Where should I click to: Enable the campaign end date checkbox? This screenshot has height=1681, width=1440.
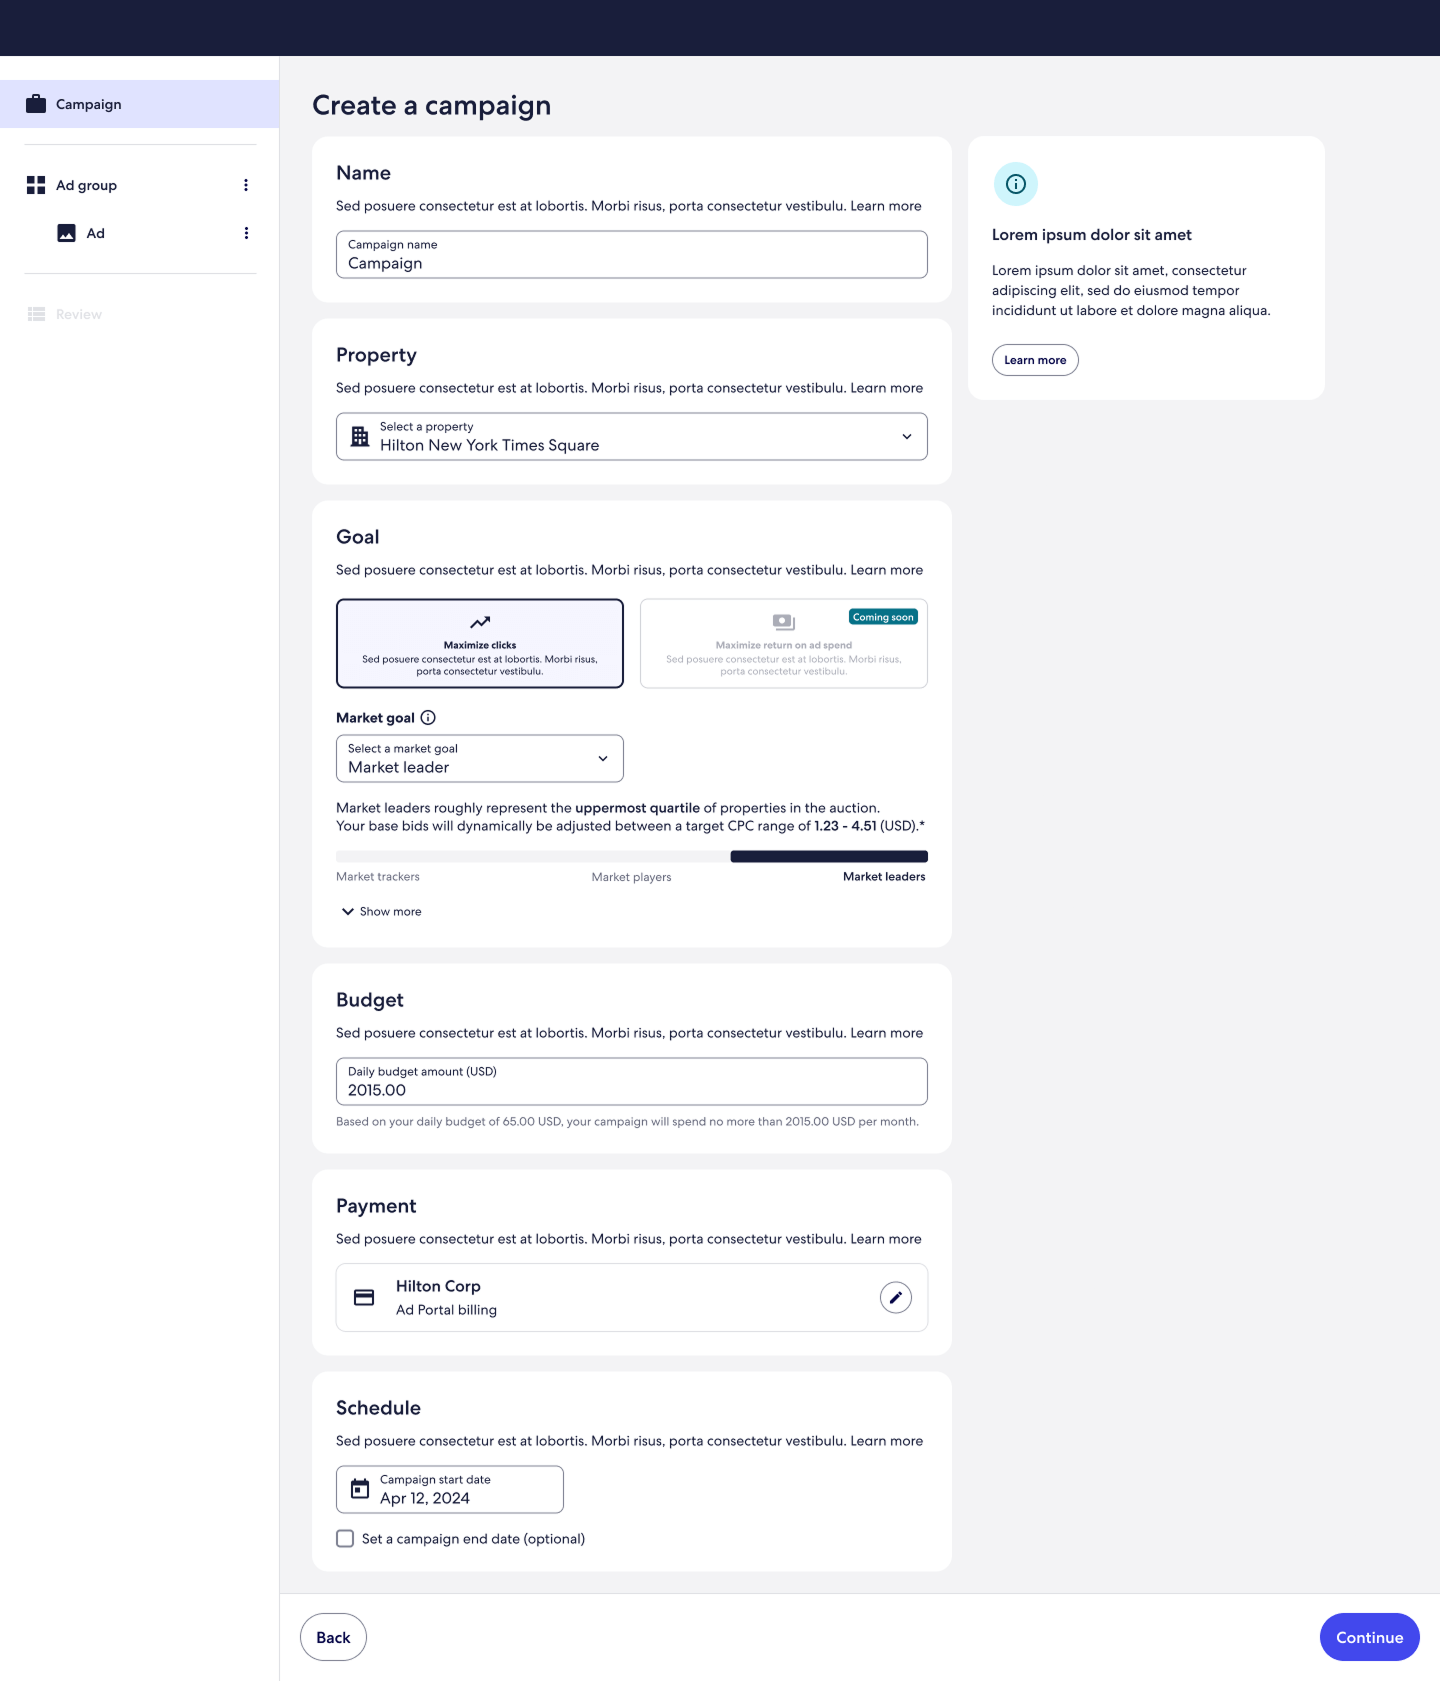pyautogui.click(x=345, y=1539)
